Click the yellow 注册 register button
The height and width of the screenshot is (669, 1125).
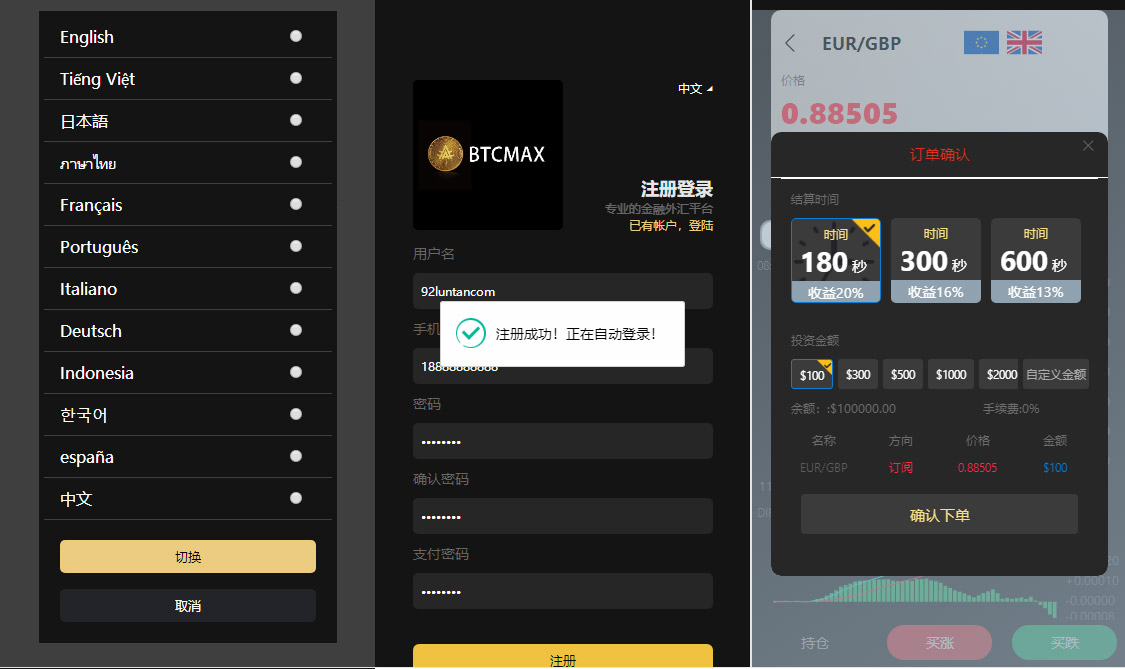562,657
